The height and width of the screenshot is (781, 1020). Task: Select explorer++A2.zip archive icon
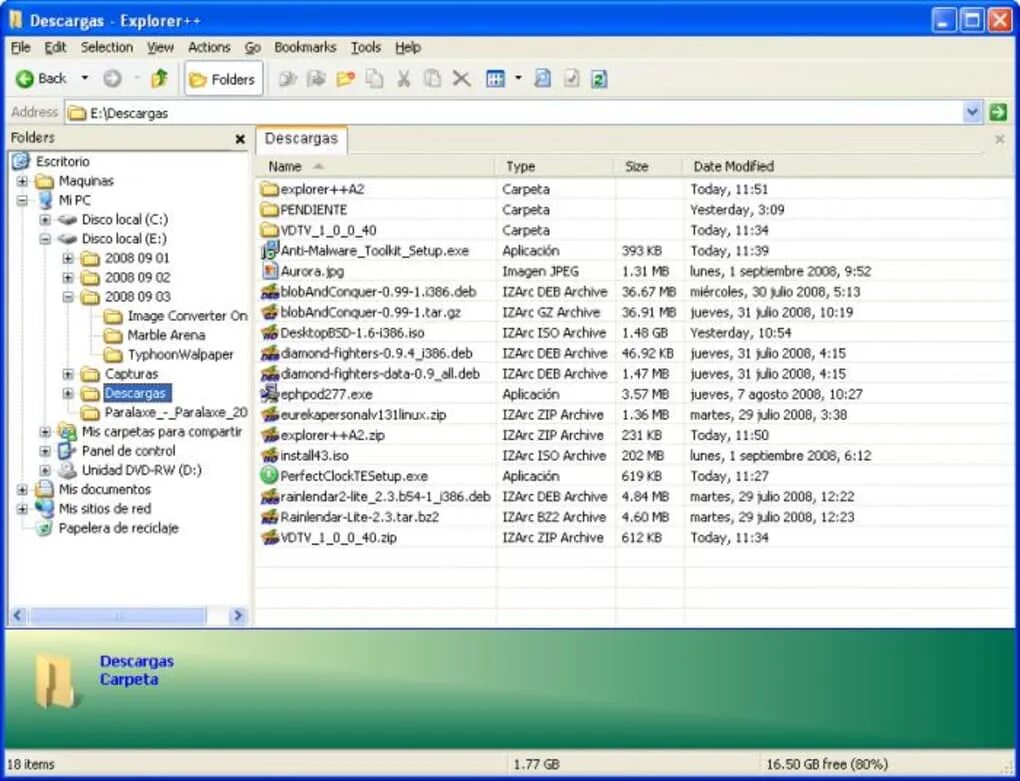[x=269, y=435]
